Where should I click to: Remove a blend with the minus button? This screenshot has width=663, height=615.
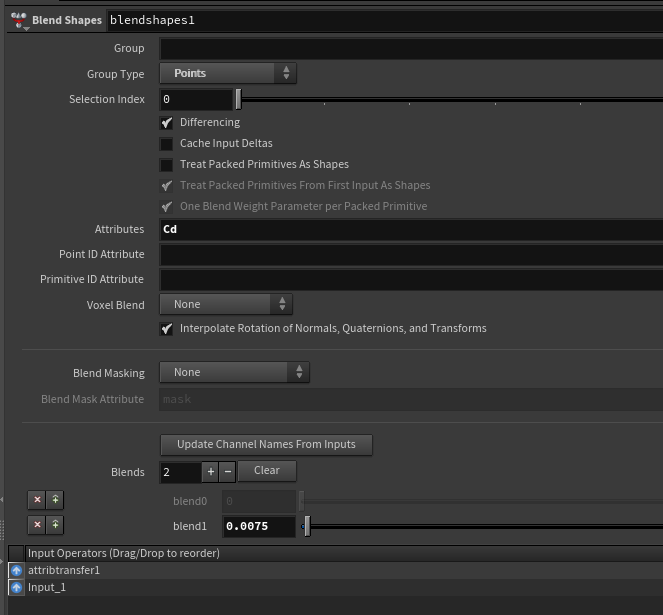(227, 471)
